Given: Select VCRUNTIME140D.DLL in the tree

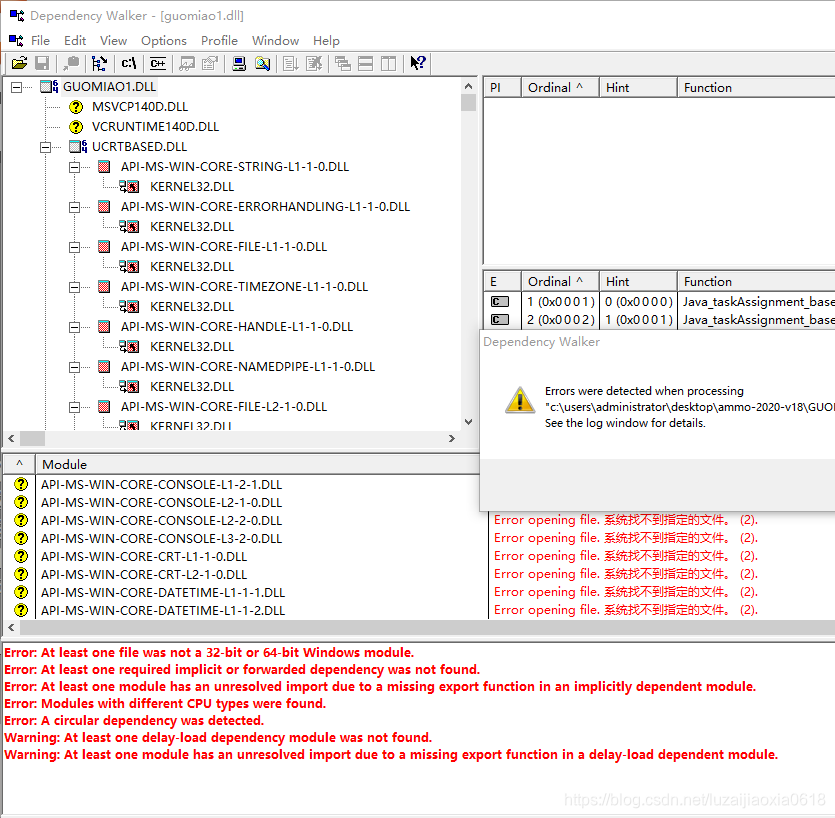Looking at the screenshot, I should point(155,127).
